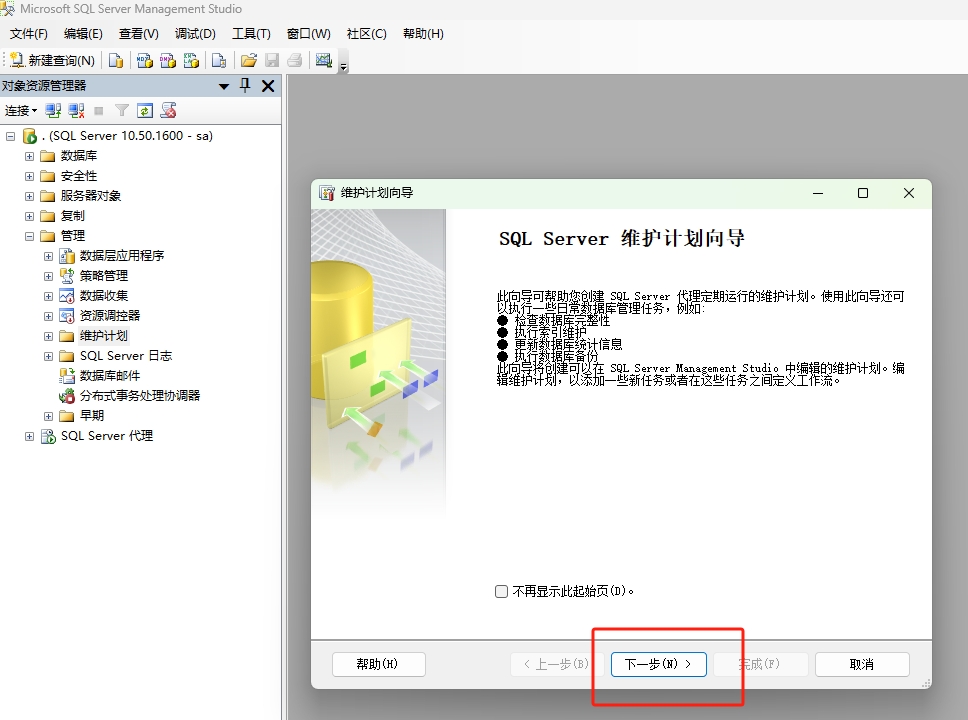Open the 文件(F) menu
968x720 pixels.
pyautogui.click(x=28, y=34)
